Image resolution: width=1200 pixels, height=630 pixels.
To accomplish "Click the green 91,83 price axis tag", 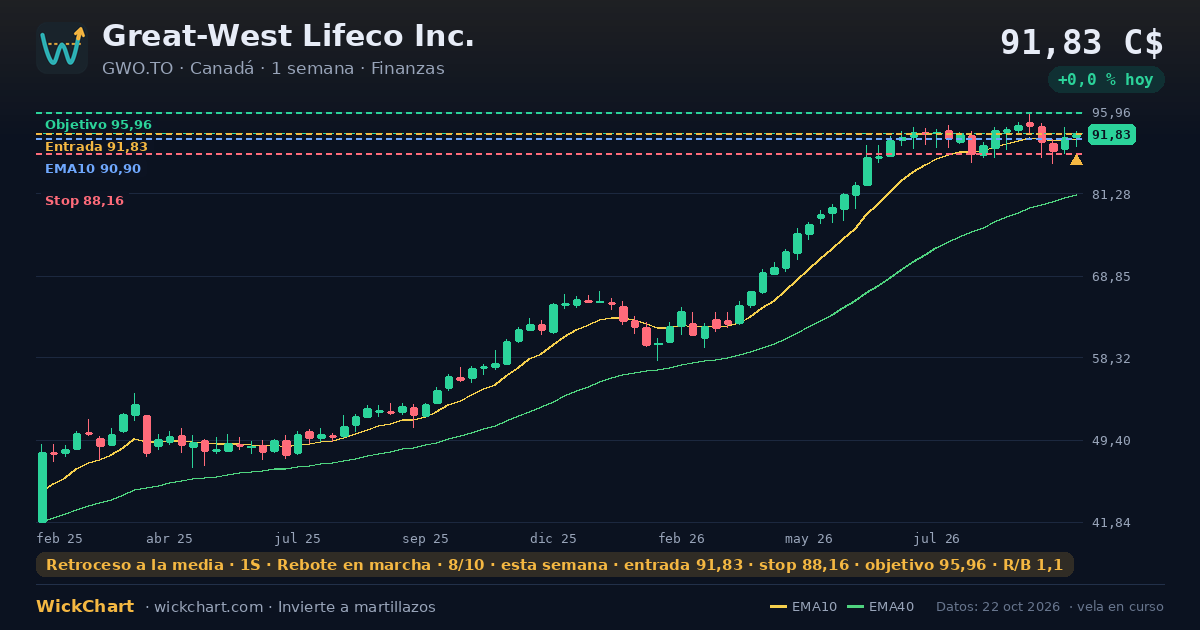I will pyautogui.click(x=1111, y=135).
